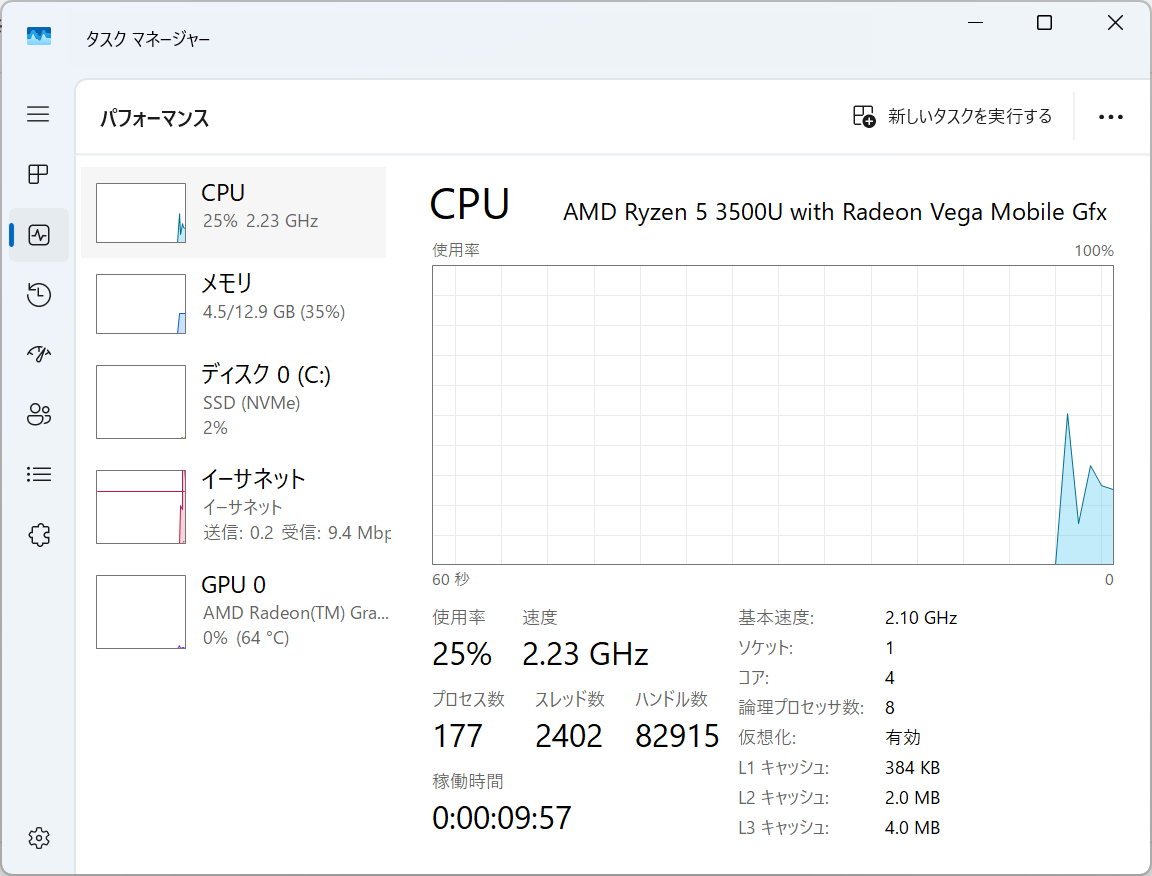The height and width of the screenshot is (876, 1152).
Task: Select the Performance page icon
Action: (x=39, y=235)
